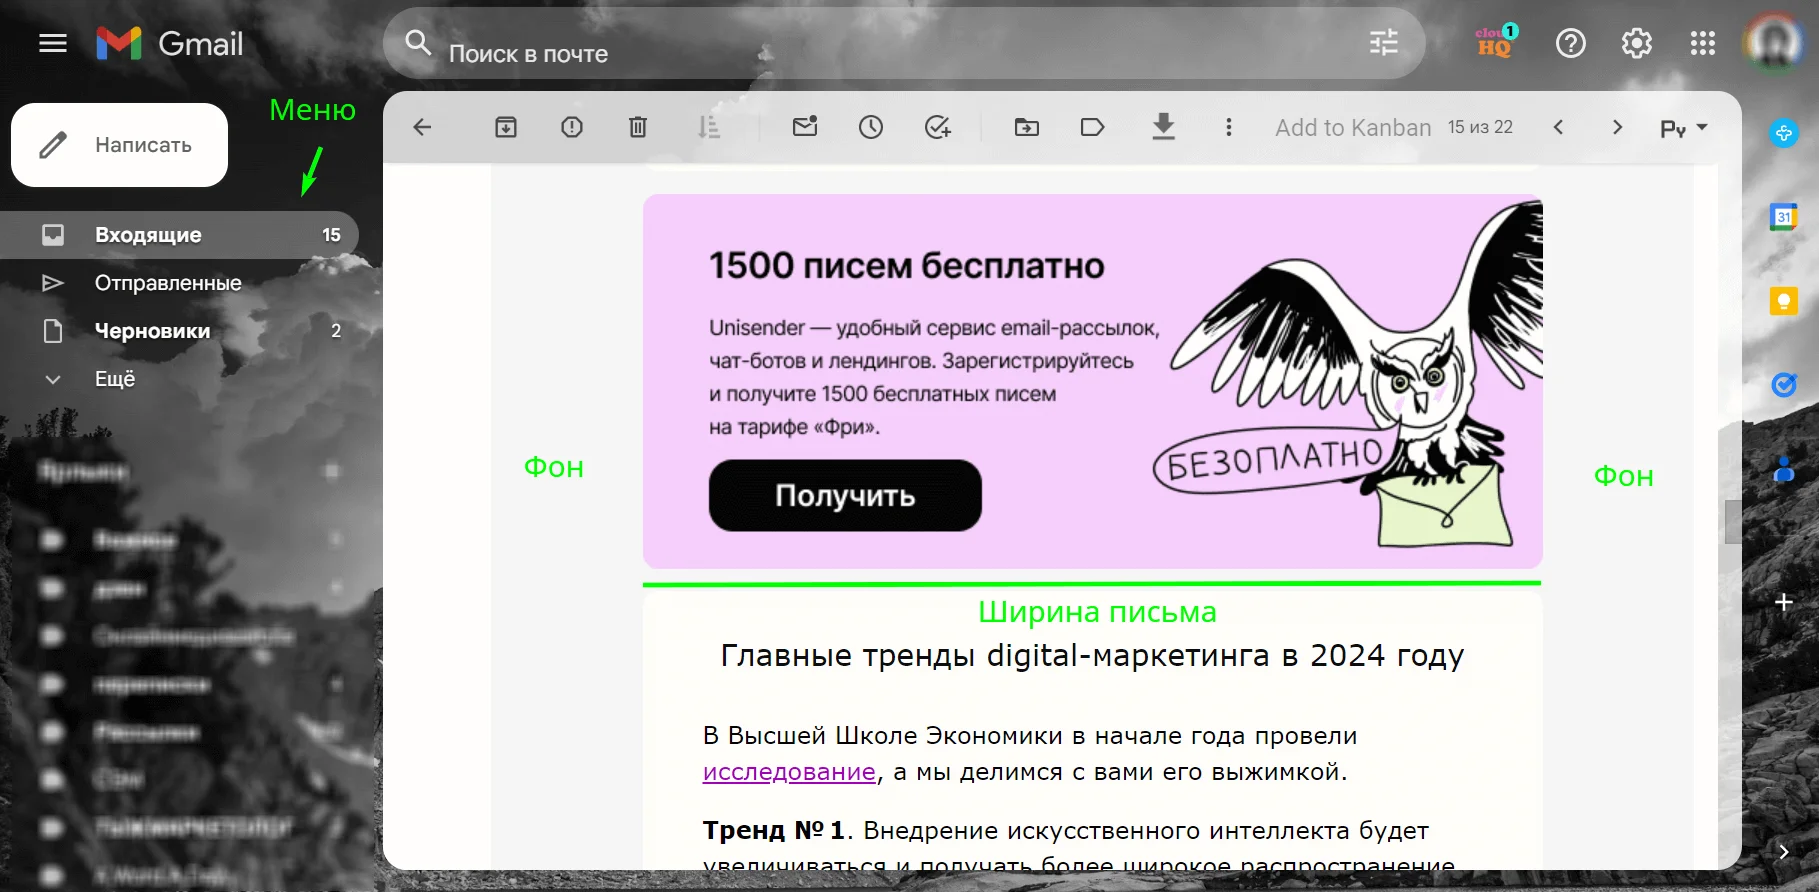This screenshot has height=892, width=1819.
Task: Open Google Keep in the side panel
Action: (1784, 300)
